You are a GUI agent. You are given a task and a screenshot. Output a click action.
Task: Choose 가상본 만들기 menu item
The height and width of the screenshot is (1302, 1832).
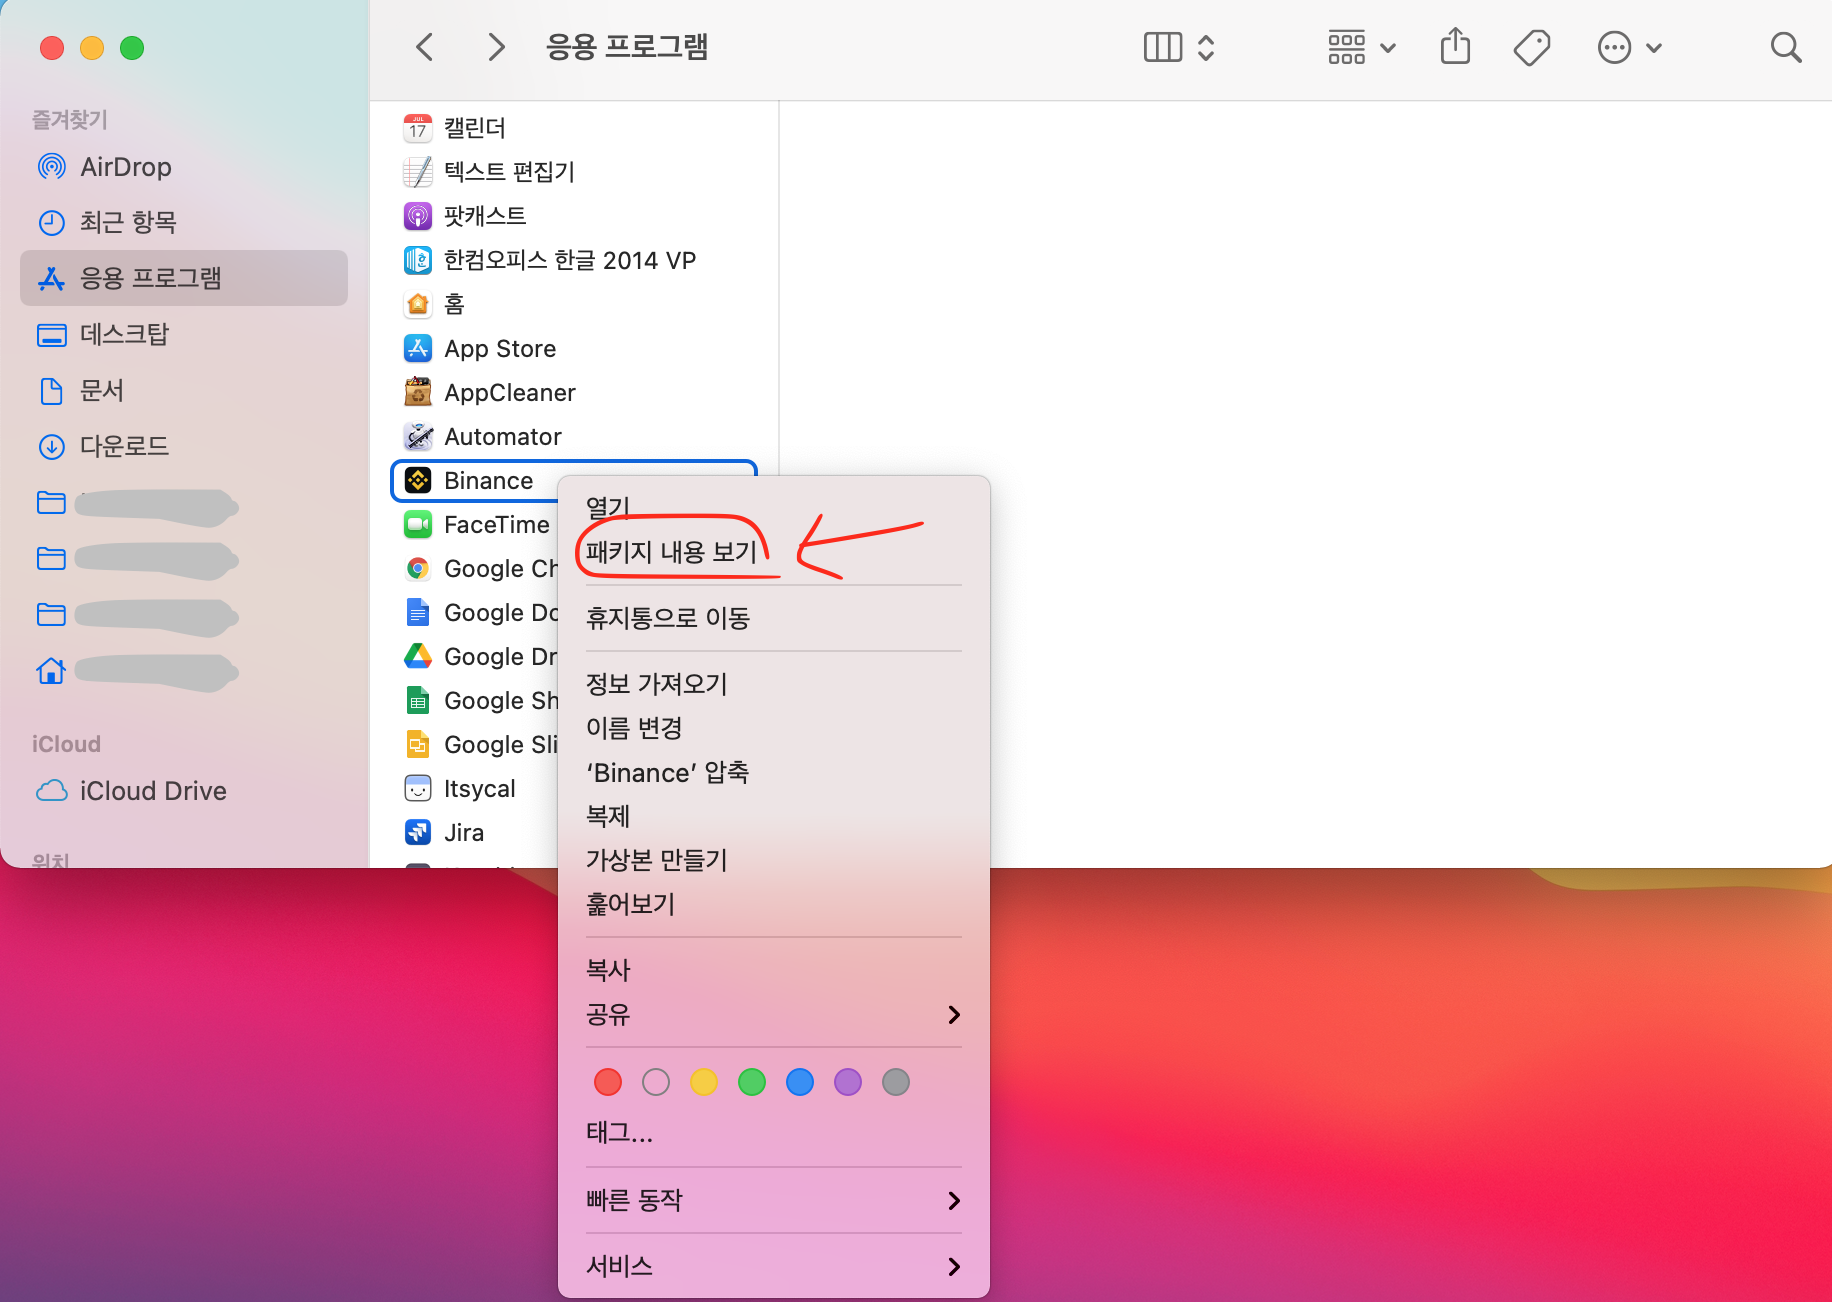click(x=773, y=860)
